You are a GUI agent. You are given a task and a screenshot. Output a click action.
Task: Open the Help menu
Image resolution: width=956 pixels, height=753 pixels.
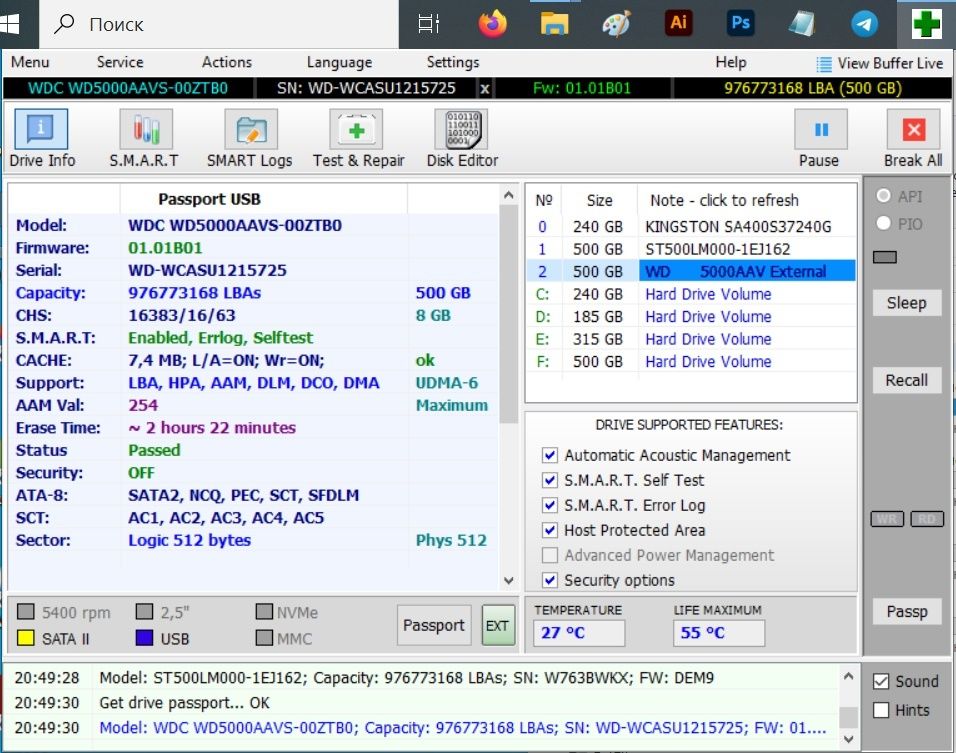point(730,62)
